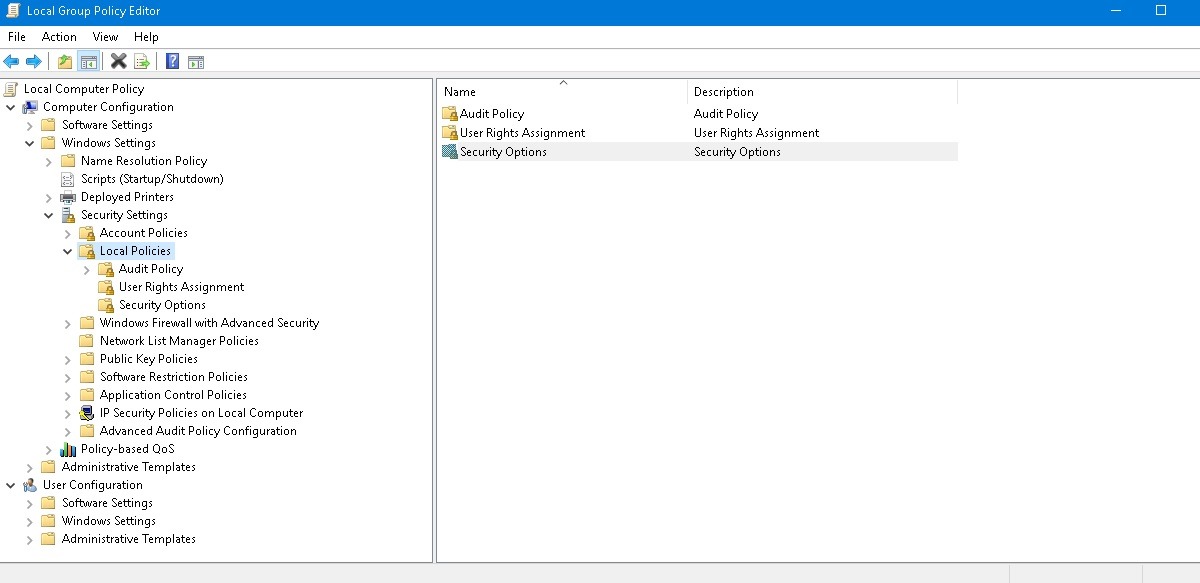Toggle the Show/Hide Console Tree icon
This screenshot has width=1200, height=583.
pos(87,61)
